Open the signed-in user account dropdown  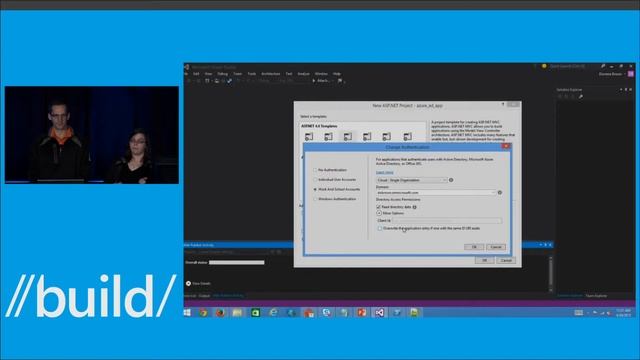pos(611,74)
